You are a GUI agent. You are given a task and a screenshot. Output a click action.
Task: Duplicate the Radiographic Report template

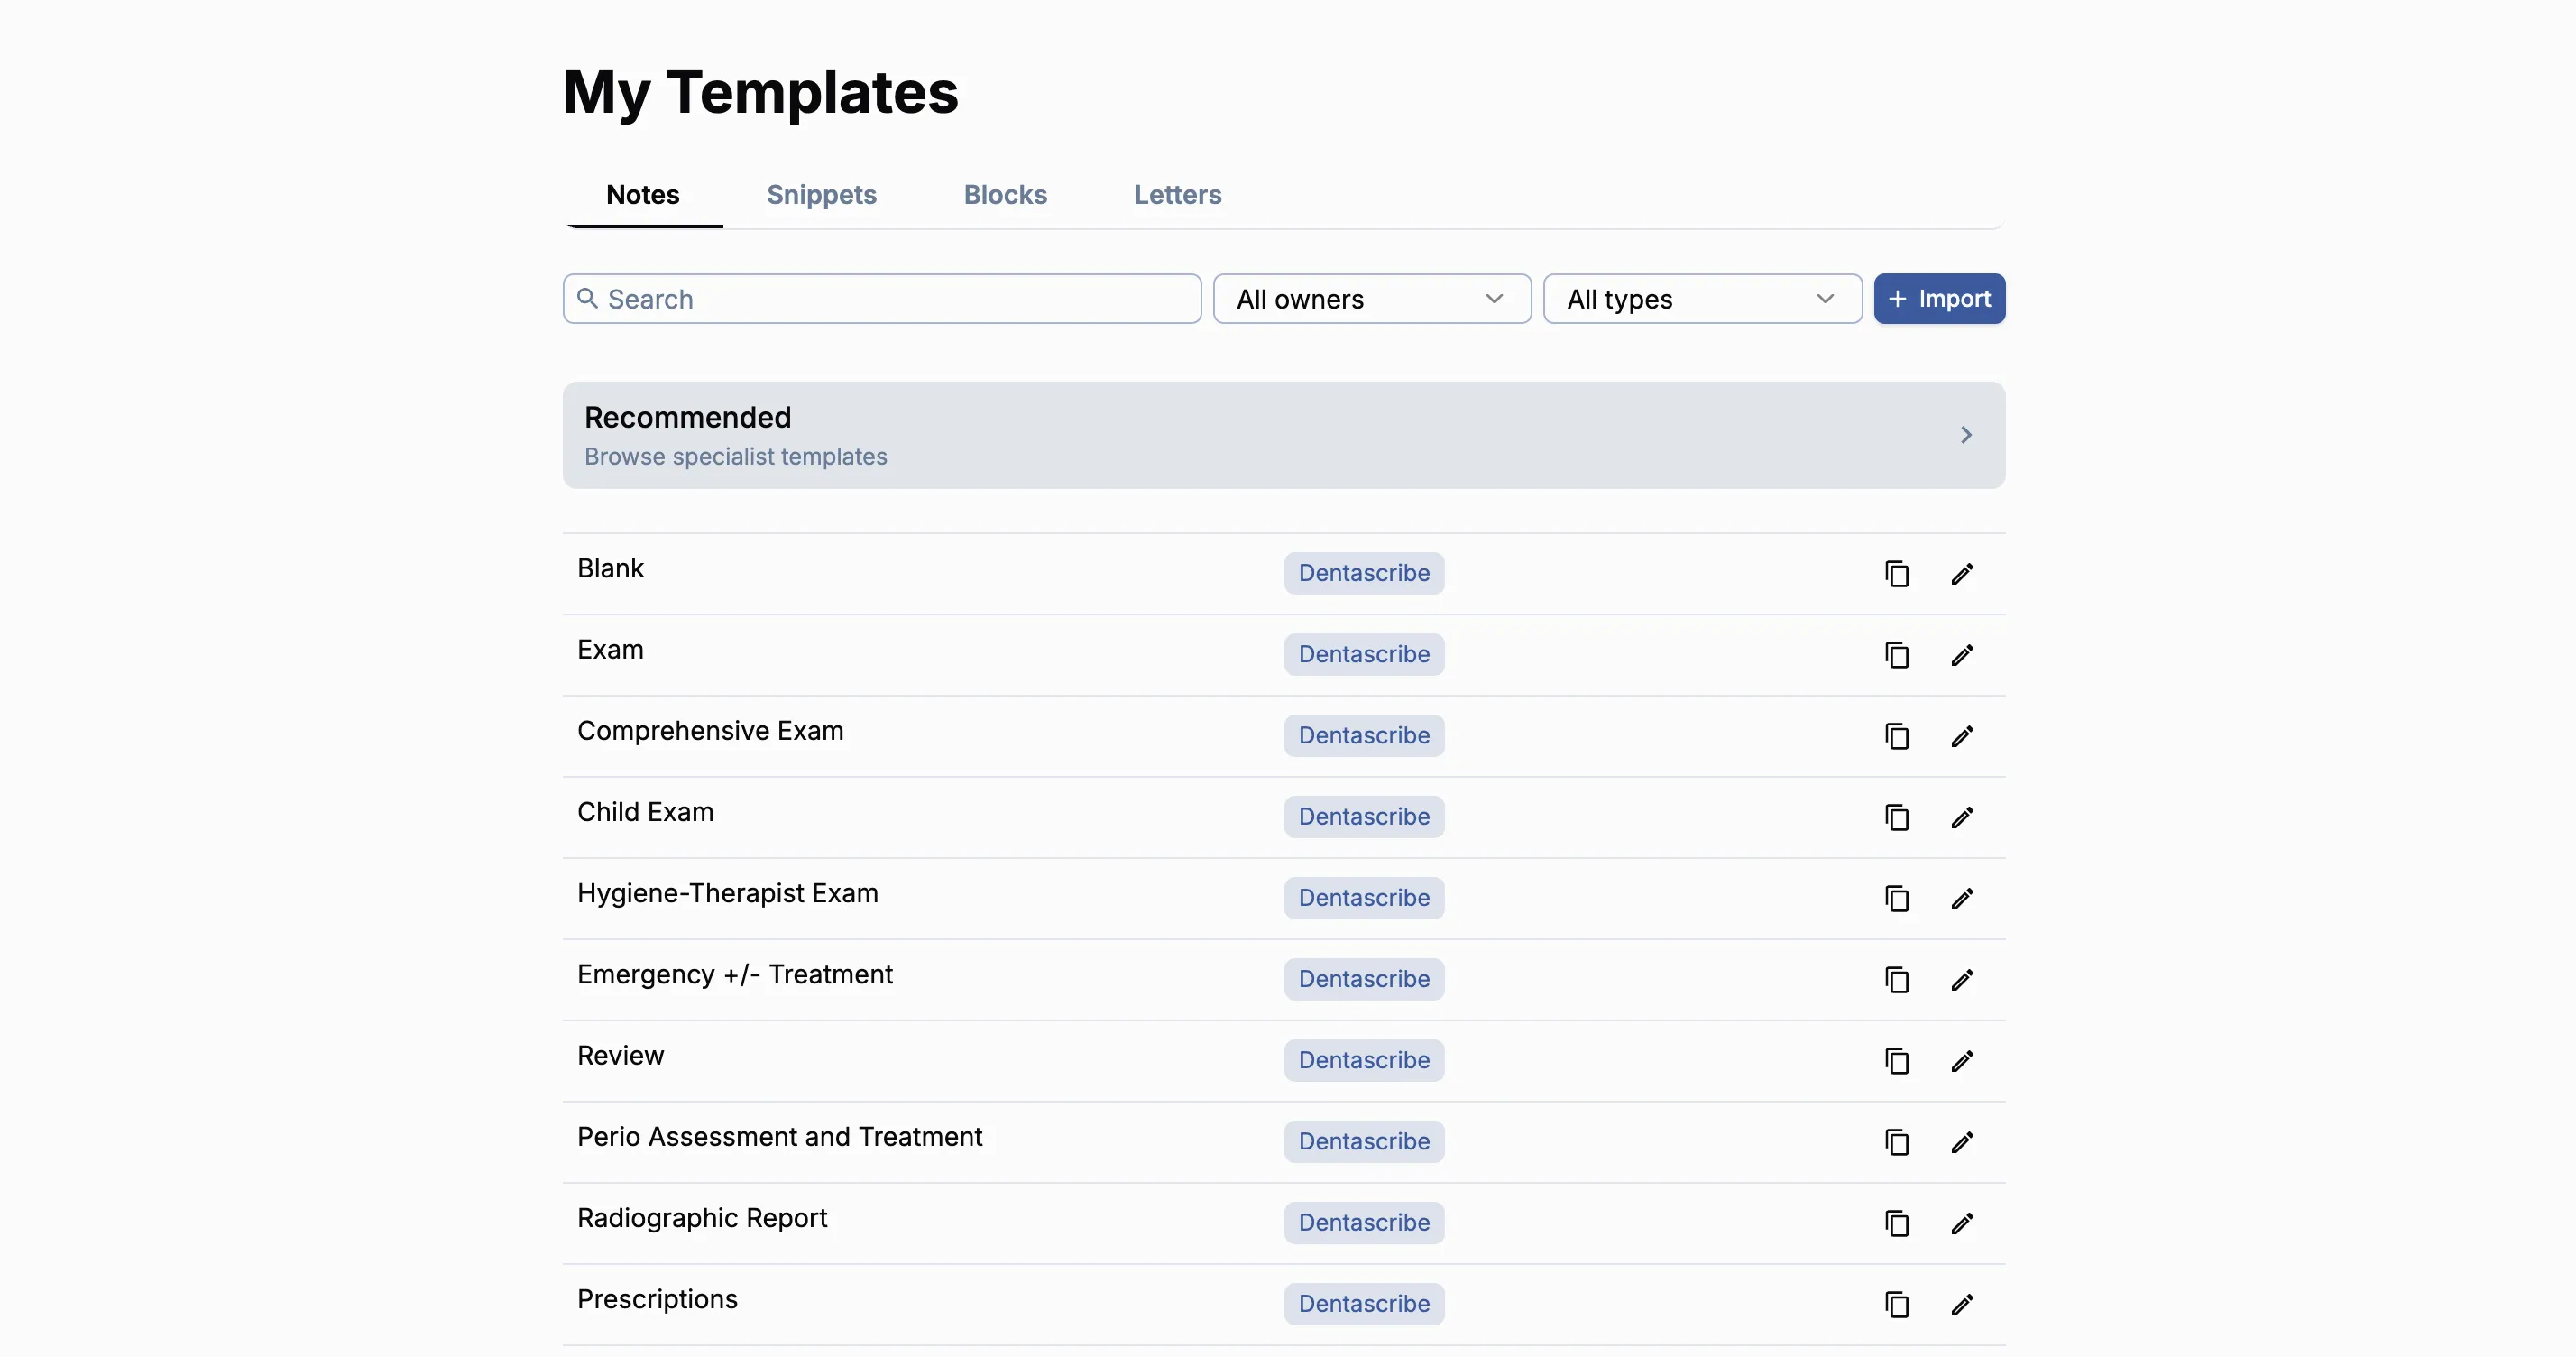pos(1897,1223)
